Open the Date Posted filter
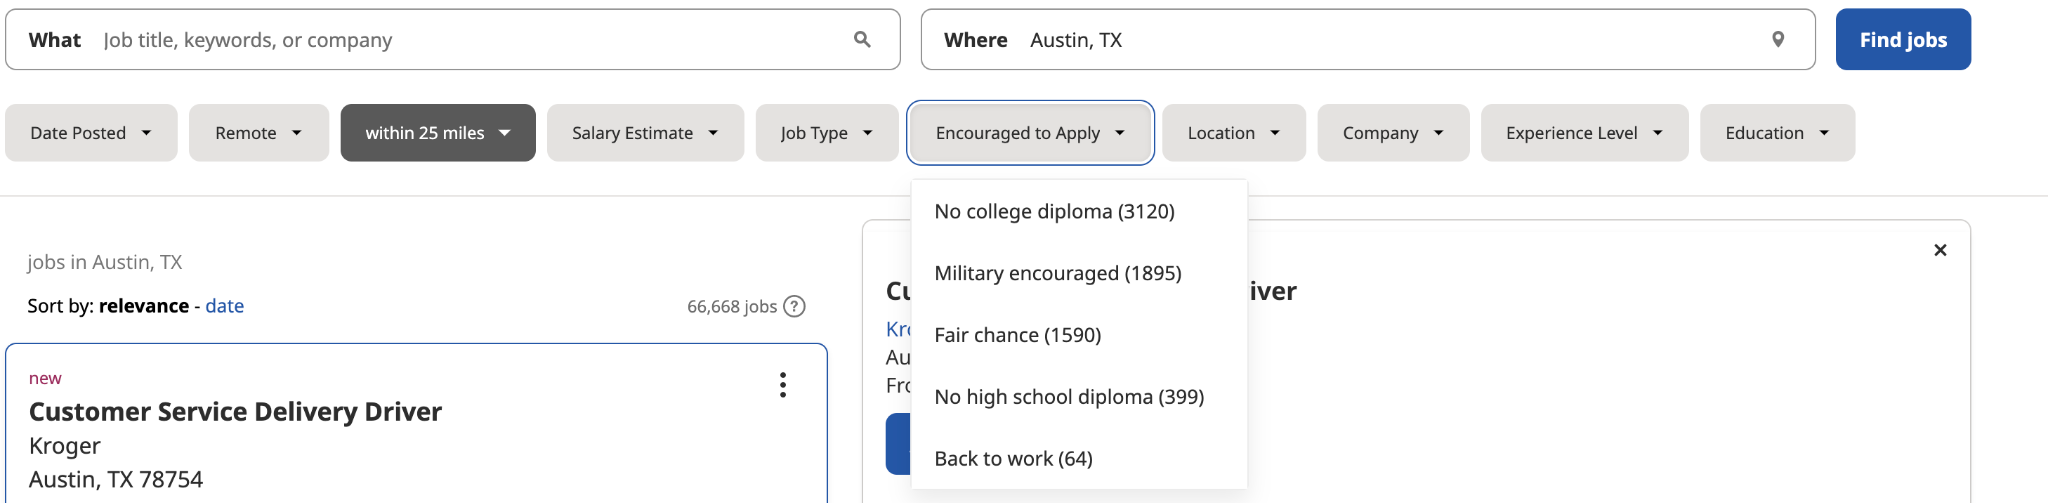The width and height of the screenshot is (2048, 503). pos(91,133)
